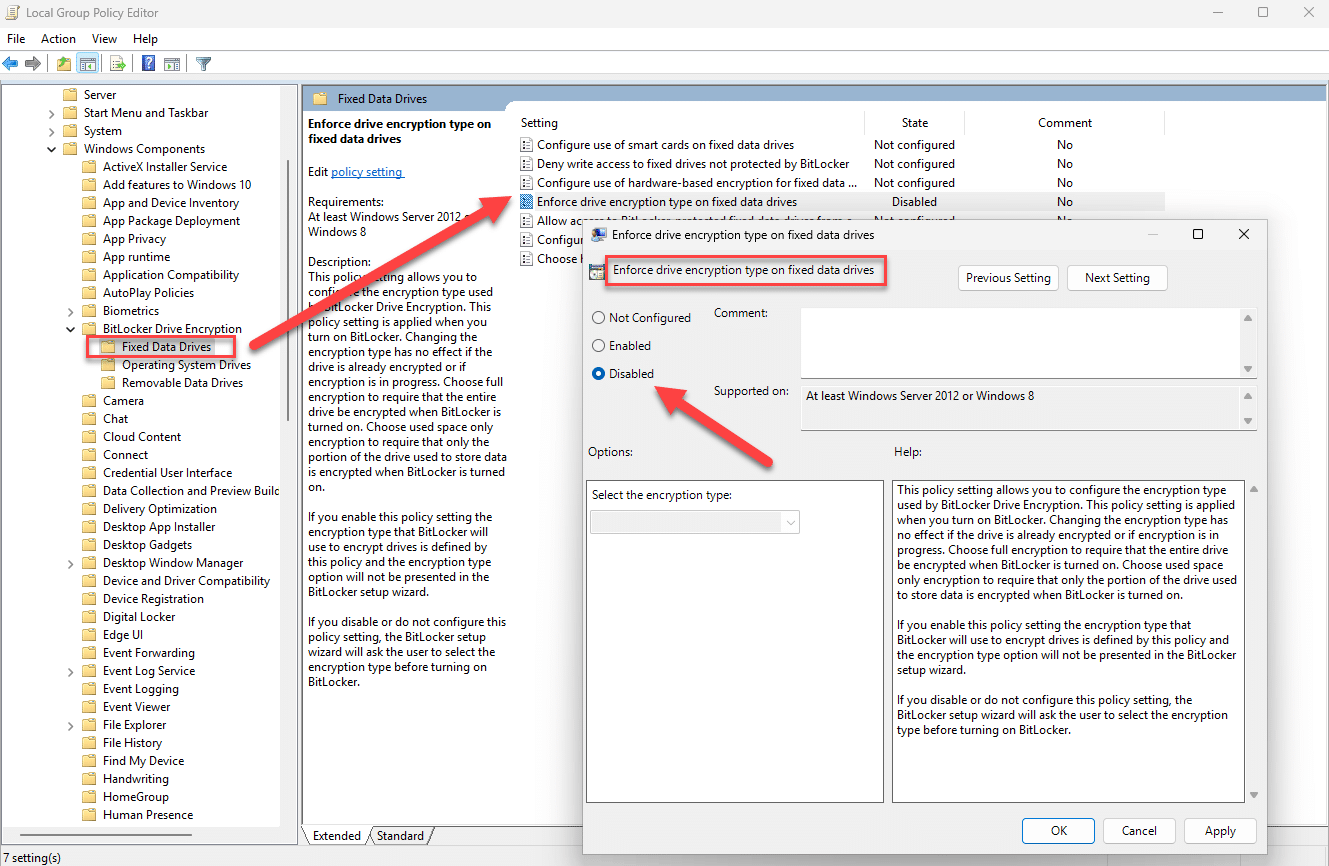Image resolution: width=1329 pixels, height=866 pixels.
Task: Switch to the Standard tab
Action: pos(398,835)
